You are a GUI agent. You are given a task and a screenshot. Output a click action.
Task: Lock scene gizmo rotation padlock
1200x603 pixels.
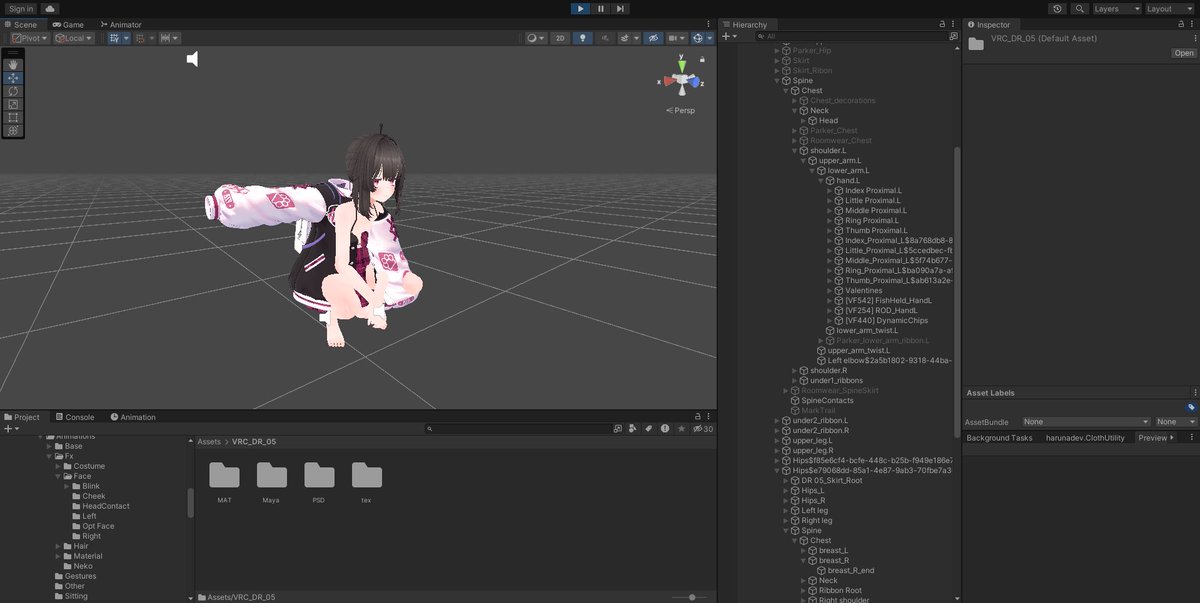click(703, 59)
